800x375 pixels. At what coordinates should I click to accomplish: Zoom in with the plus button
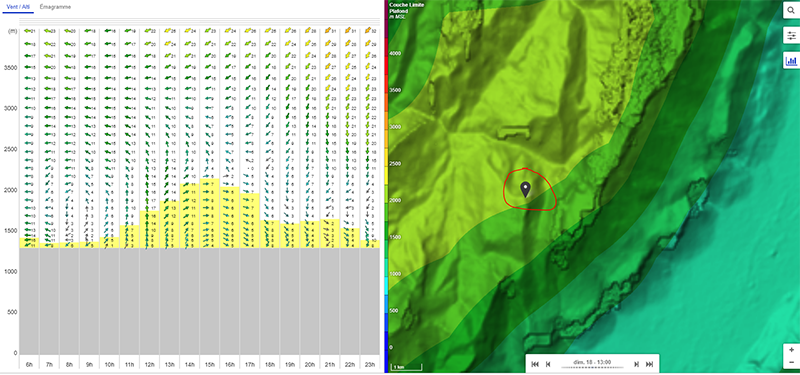coord(791,350)
